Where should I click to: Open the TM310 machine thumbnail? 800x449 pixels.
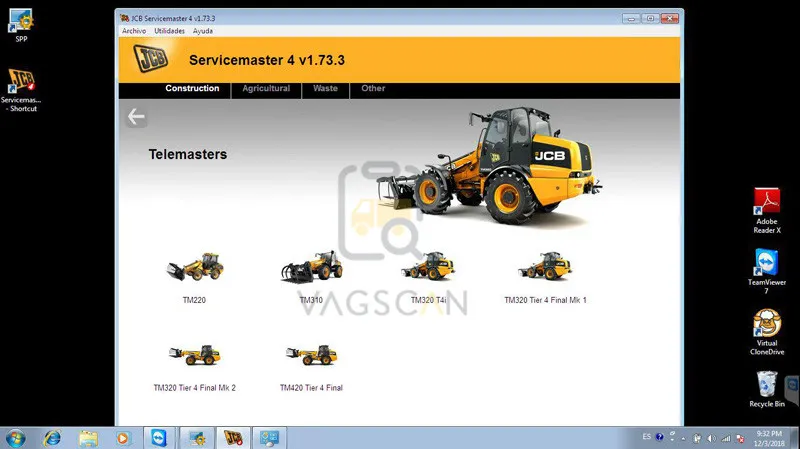tap(311, 267)
